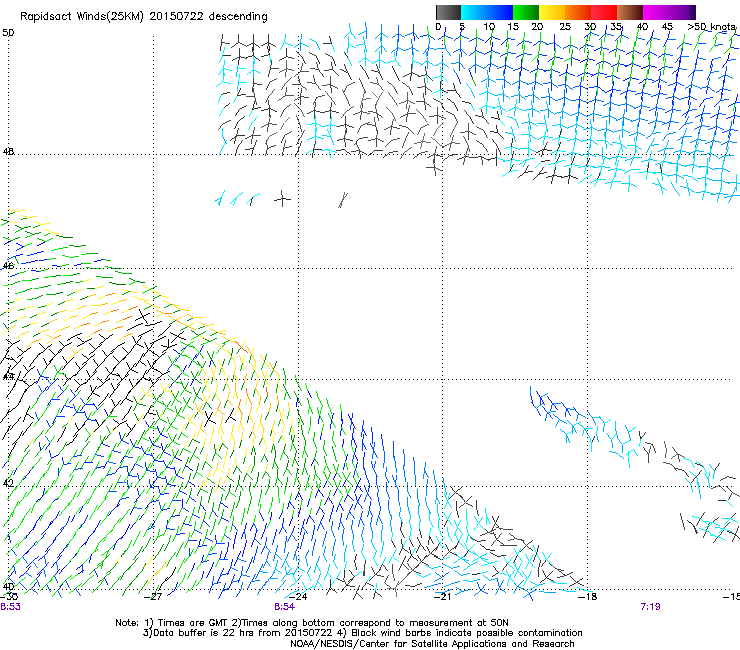Click the latitude label '46' on left axis

coord(8,266)
